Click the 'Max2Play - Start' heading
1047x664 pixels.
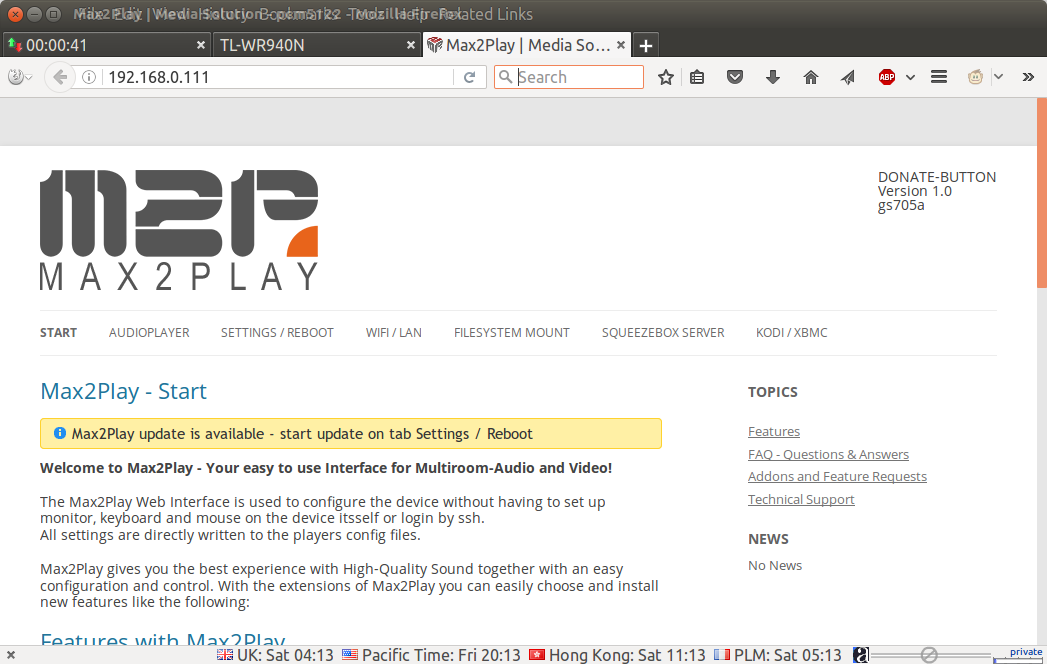coord(124,391)
